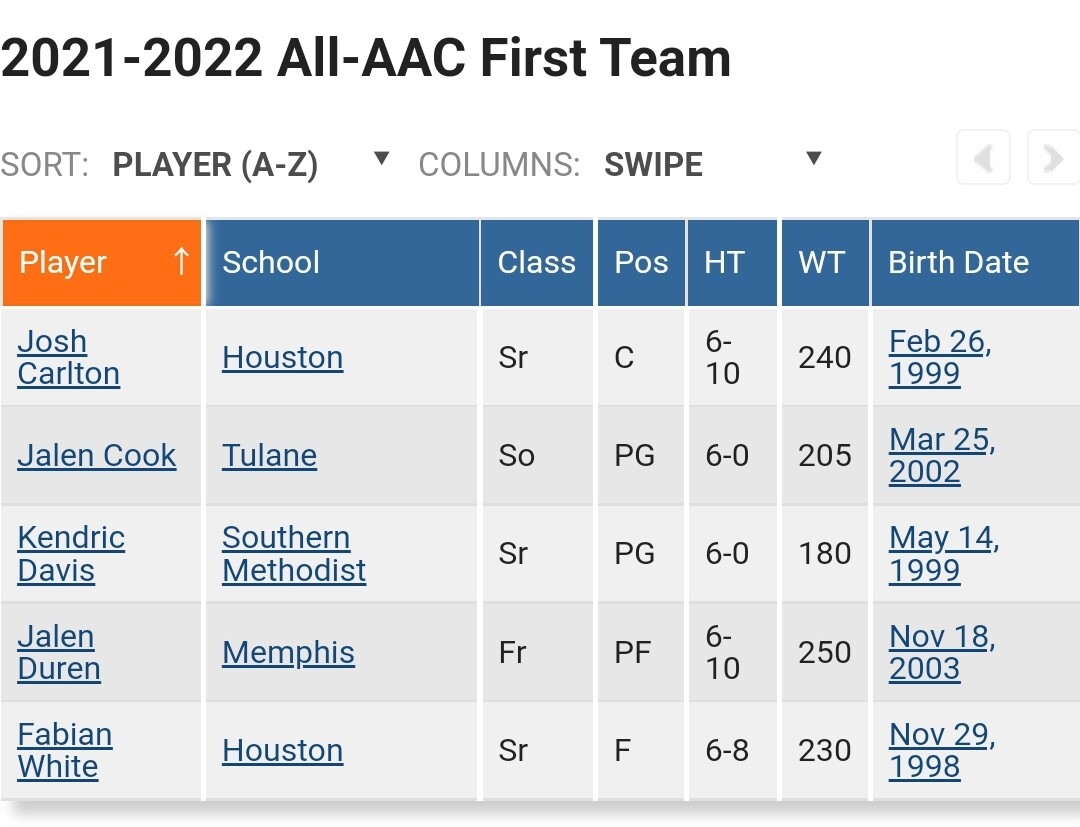Viewport: 1080px width, 827px height.
Task: Click the ascending sort arrow in Player header
Action: (x=181, y=262)
